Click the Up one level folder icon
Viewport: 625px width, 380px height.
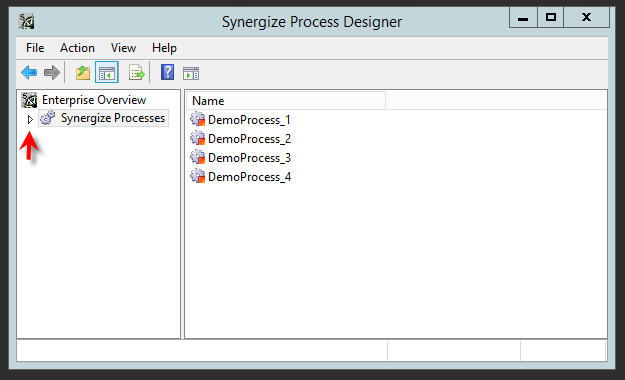83,73
